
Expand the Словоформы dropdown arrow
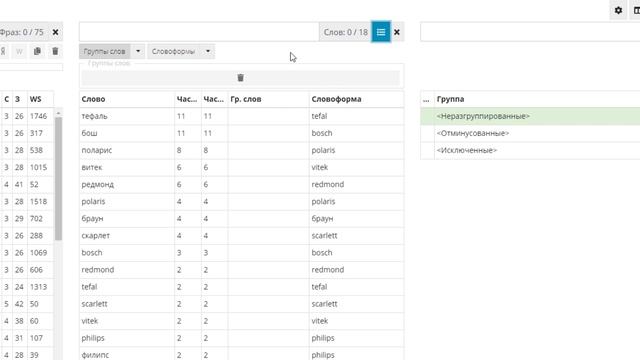208,51
